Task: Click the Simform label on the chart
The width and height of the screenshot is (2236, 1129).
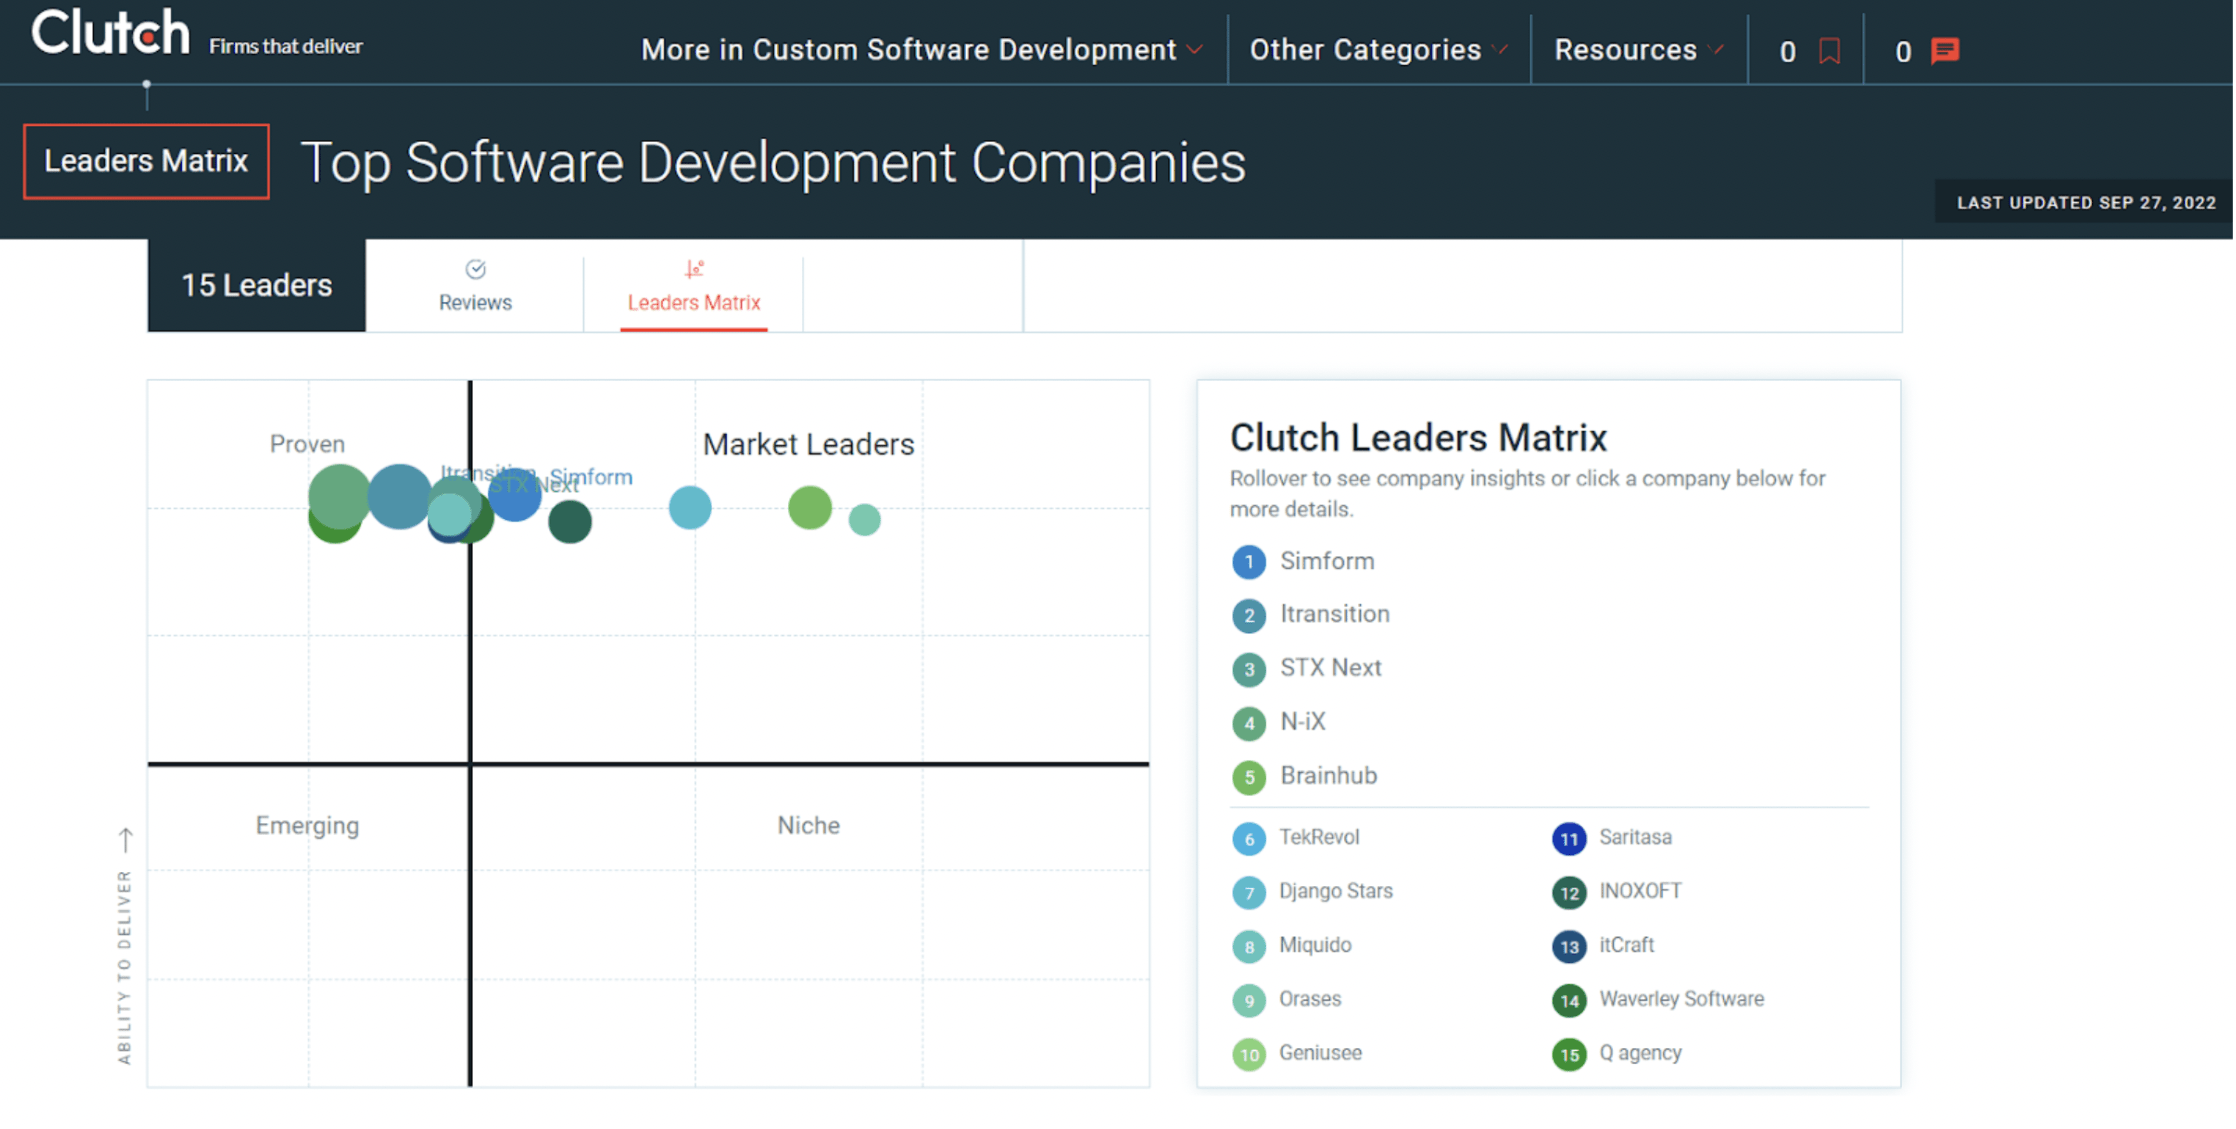Action: pyautogui.click(x=591, y=477)
